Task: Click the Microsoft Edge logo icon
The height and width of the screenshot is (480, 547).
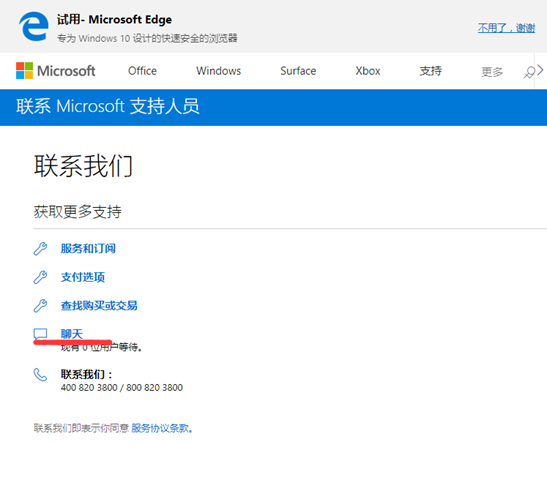Action: coord(34,26)
